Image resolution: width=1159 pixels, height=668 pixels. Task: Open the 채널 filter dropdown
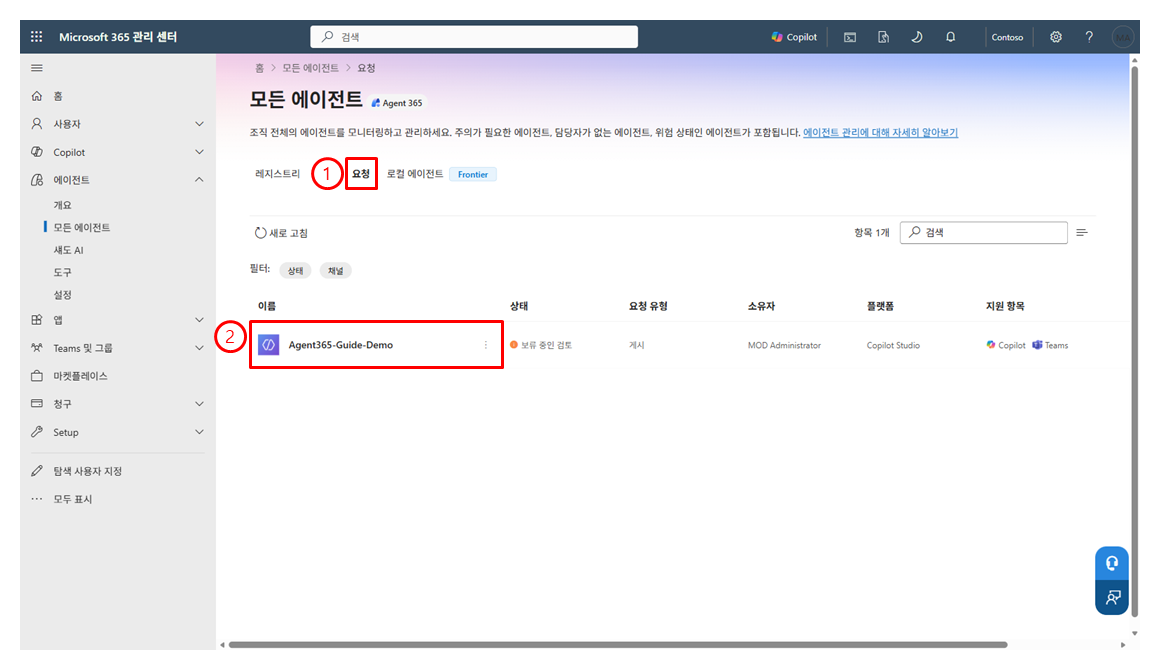pyautogui.click(x=336, y=270)
